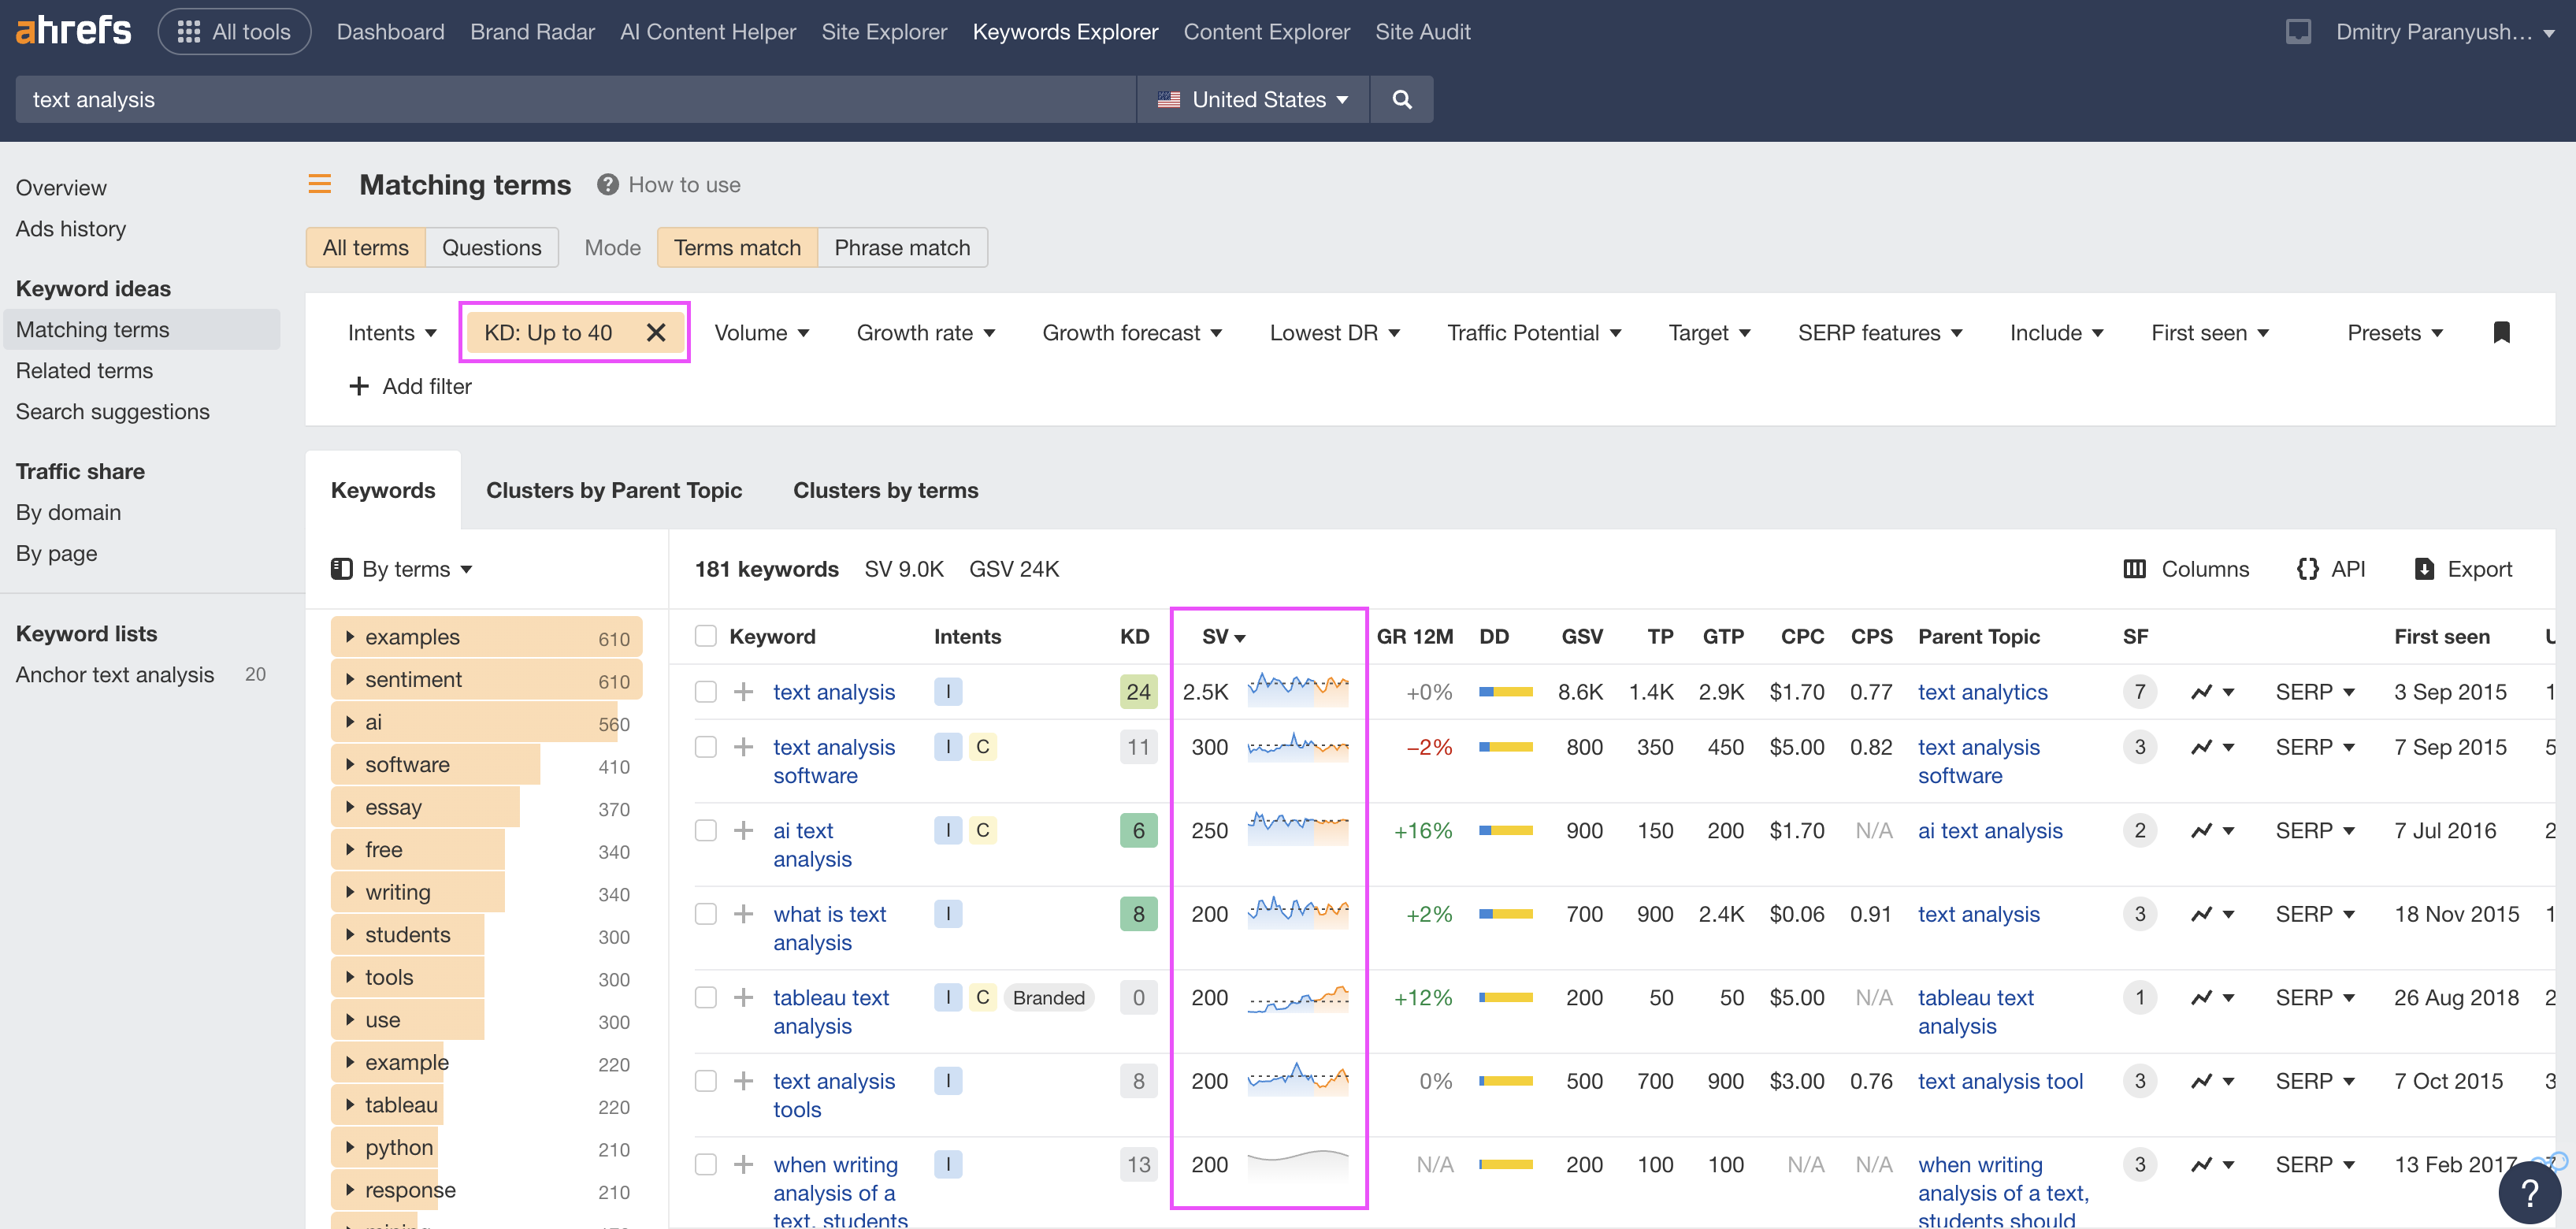
Task: Open Search suggestions in sidebar
Action: tap(112, 412)
